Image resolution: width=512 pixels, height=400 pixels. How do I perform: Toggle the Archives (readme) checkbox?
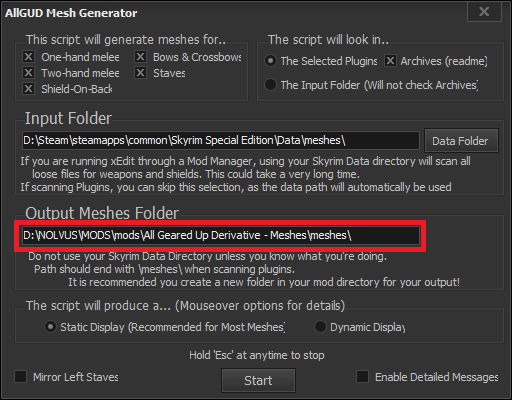390,61
